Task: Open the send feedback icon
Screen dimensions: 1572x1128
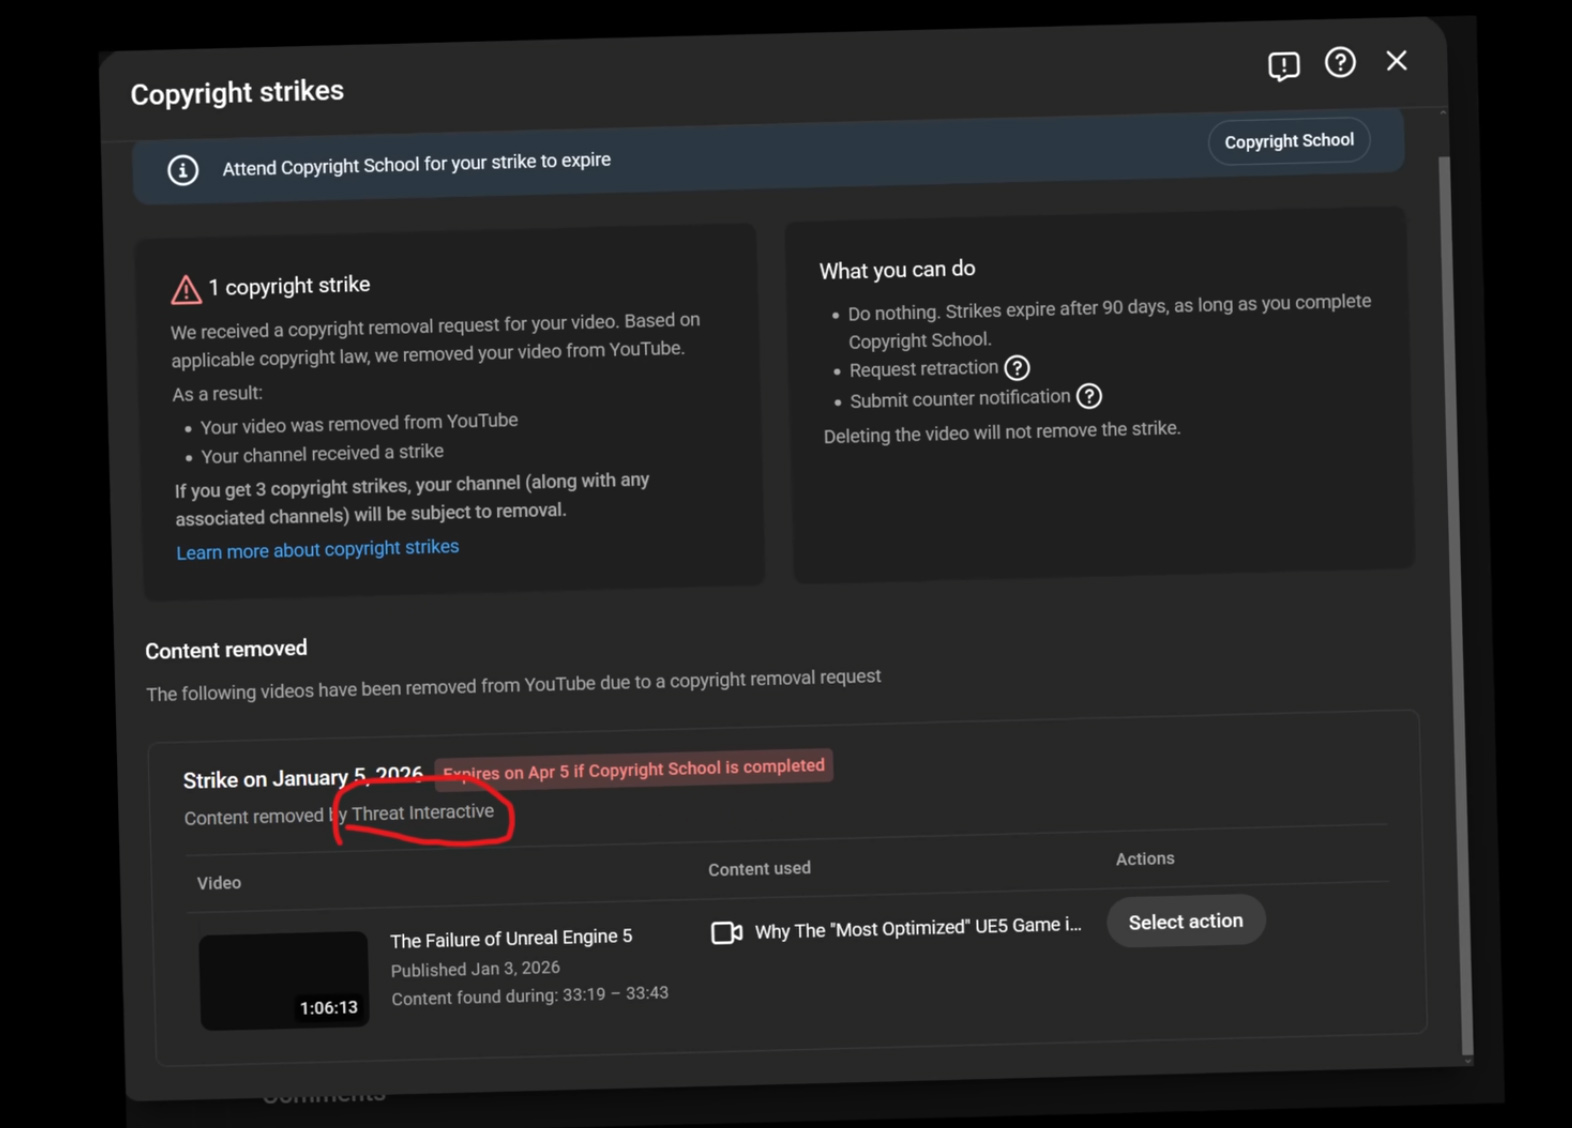Action: click(1284, 66)
